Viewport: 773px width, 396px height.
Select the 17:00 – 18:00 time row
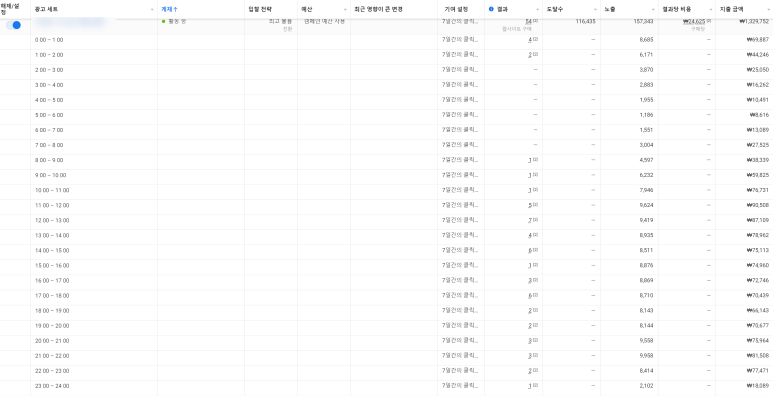pyautogui.click(x=386, y=297)
